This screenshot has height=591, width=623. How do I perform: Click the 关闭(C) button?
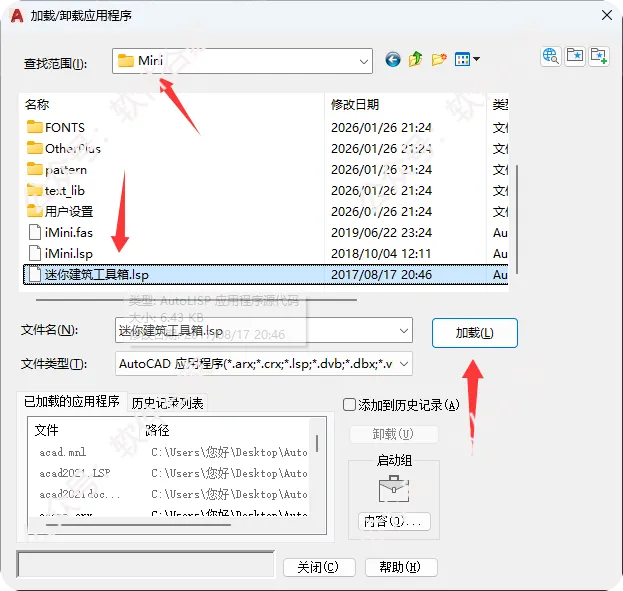click(x=319, y=567)
